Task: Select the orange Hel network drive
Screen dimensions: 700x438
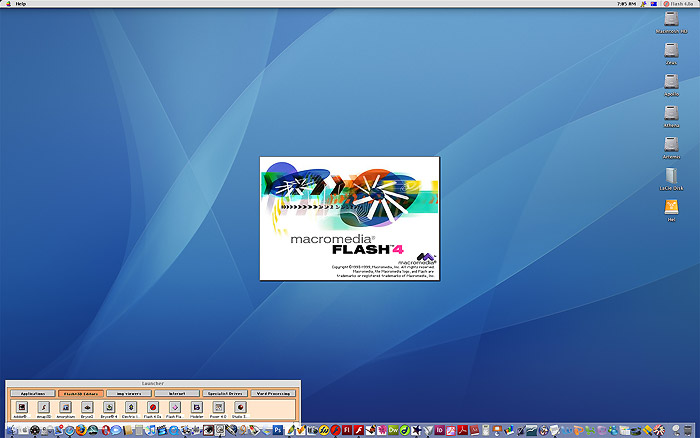Action: (x=671, y=207)
